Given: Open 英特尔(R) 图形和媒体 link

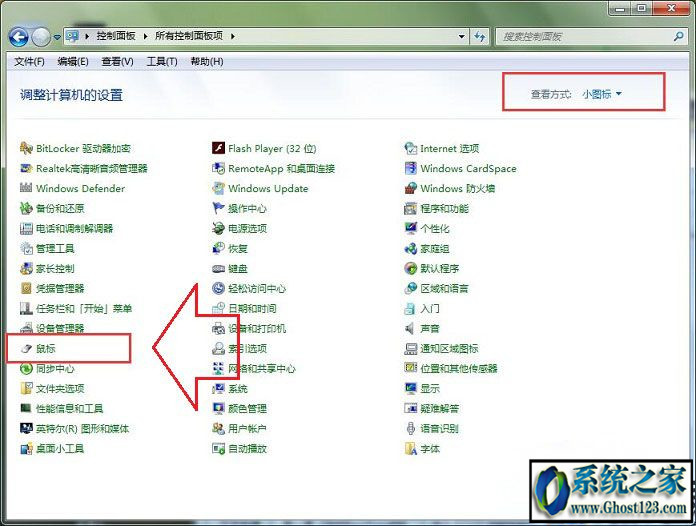Looking at the screenshot, I should pyautogui.click(x=83, y=429).
